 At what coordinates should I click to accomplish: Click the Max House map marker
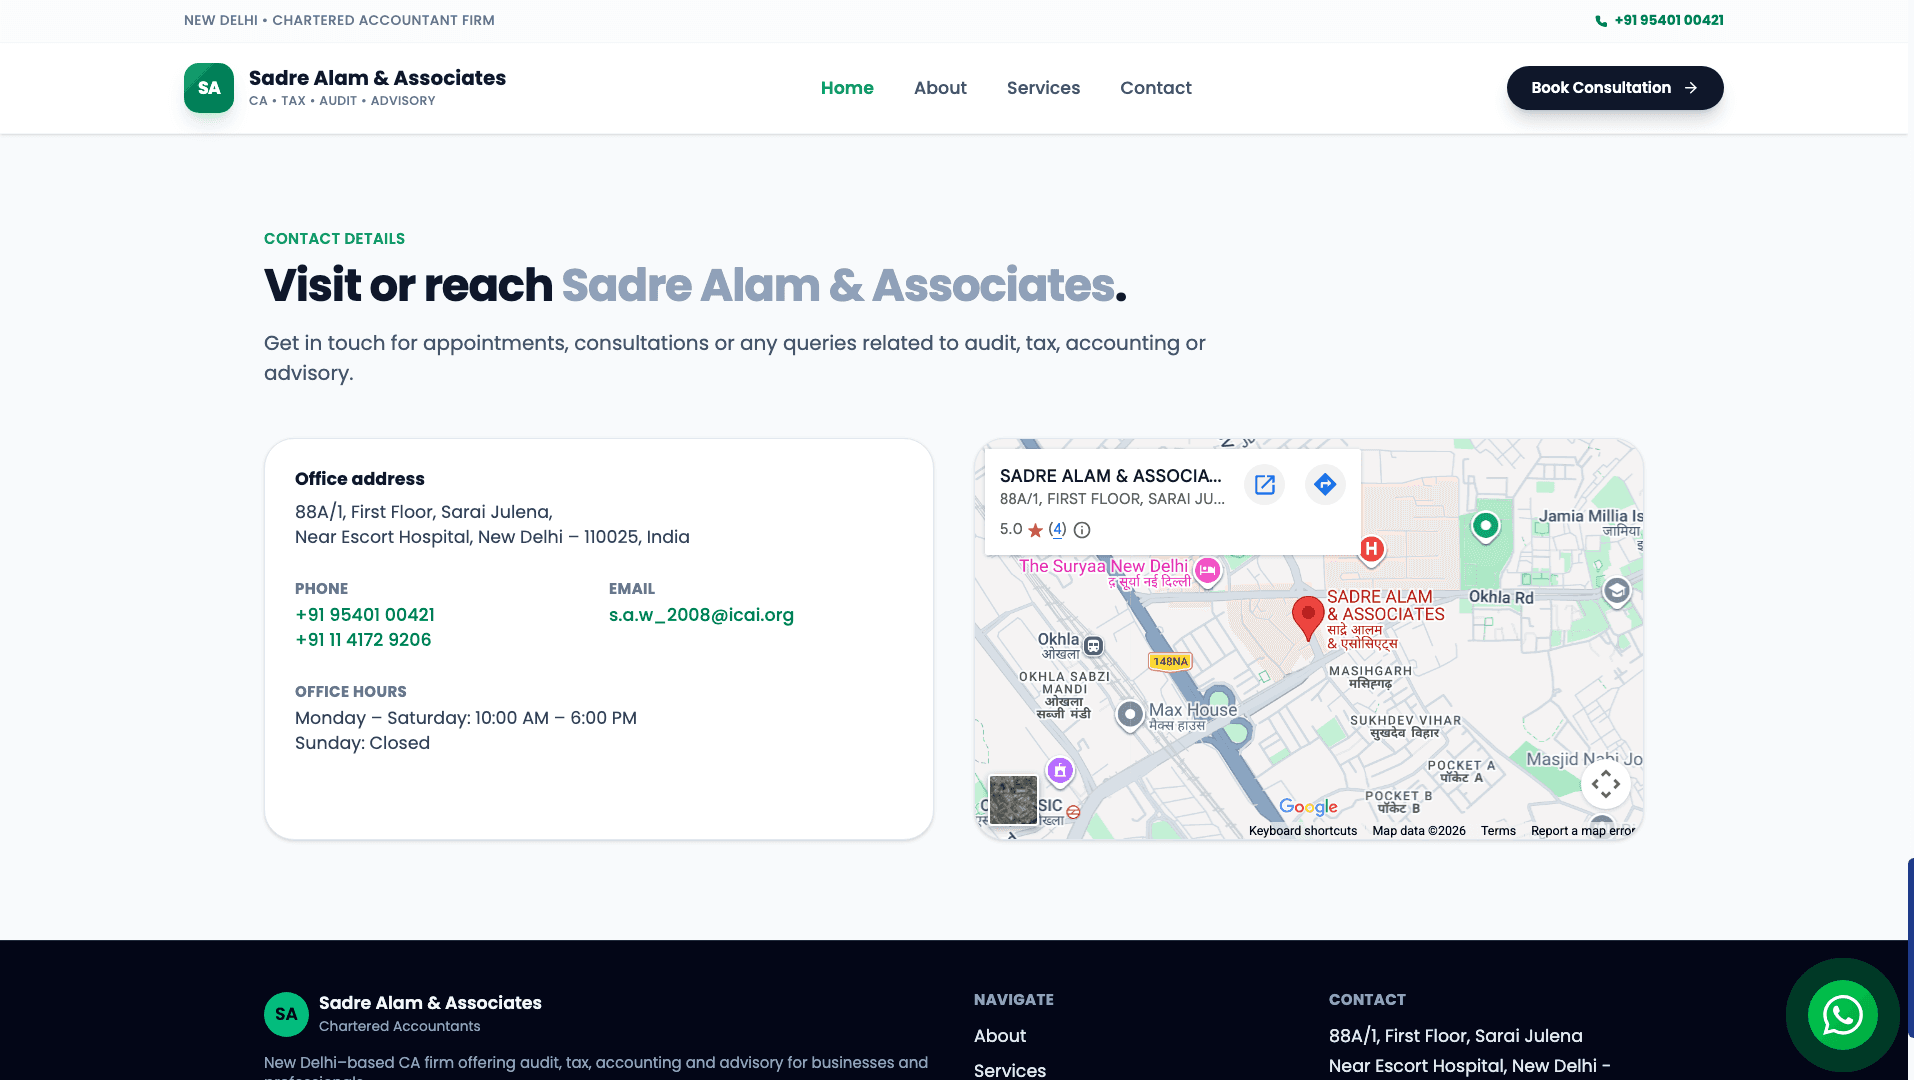point(1130,715)
